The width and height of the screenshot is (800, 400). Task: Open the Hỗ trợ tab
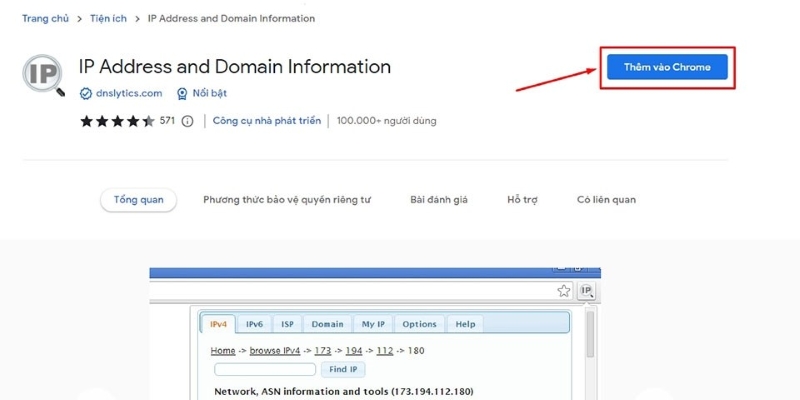522,199
